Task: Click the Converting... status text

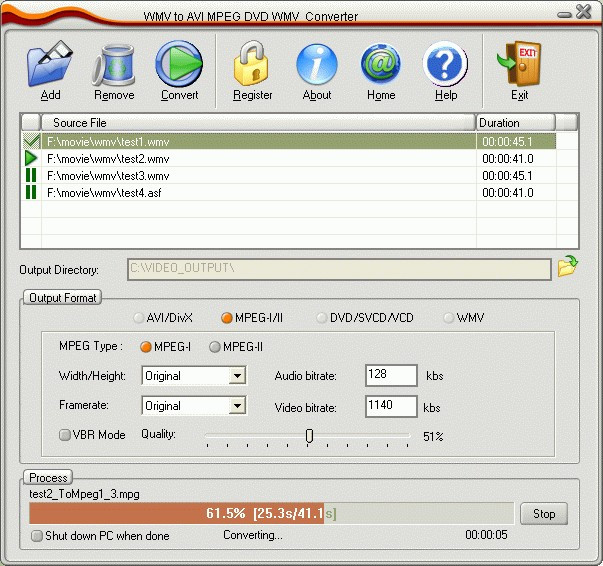Action: tap(253, 535)
